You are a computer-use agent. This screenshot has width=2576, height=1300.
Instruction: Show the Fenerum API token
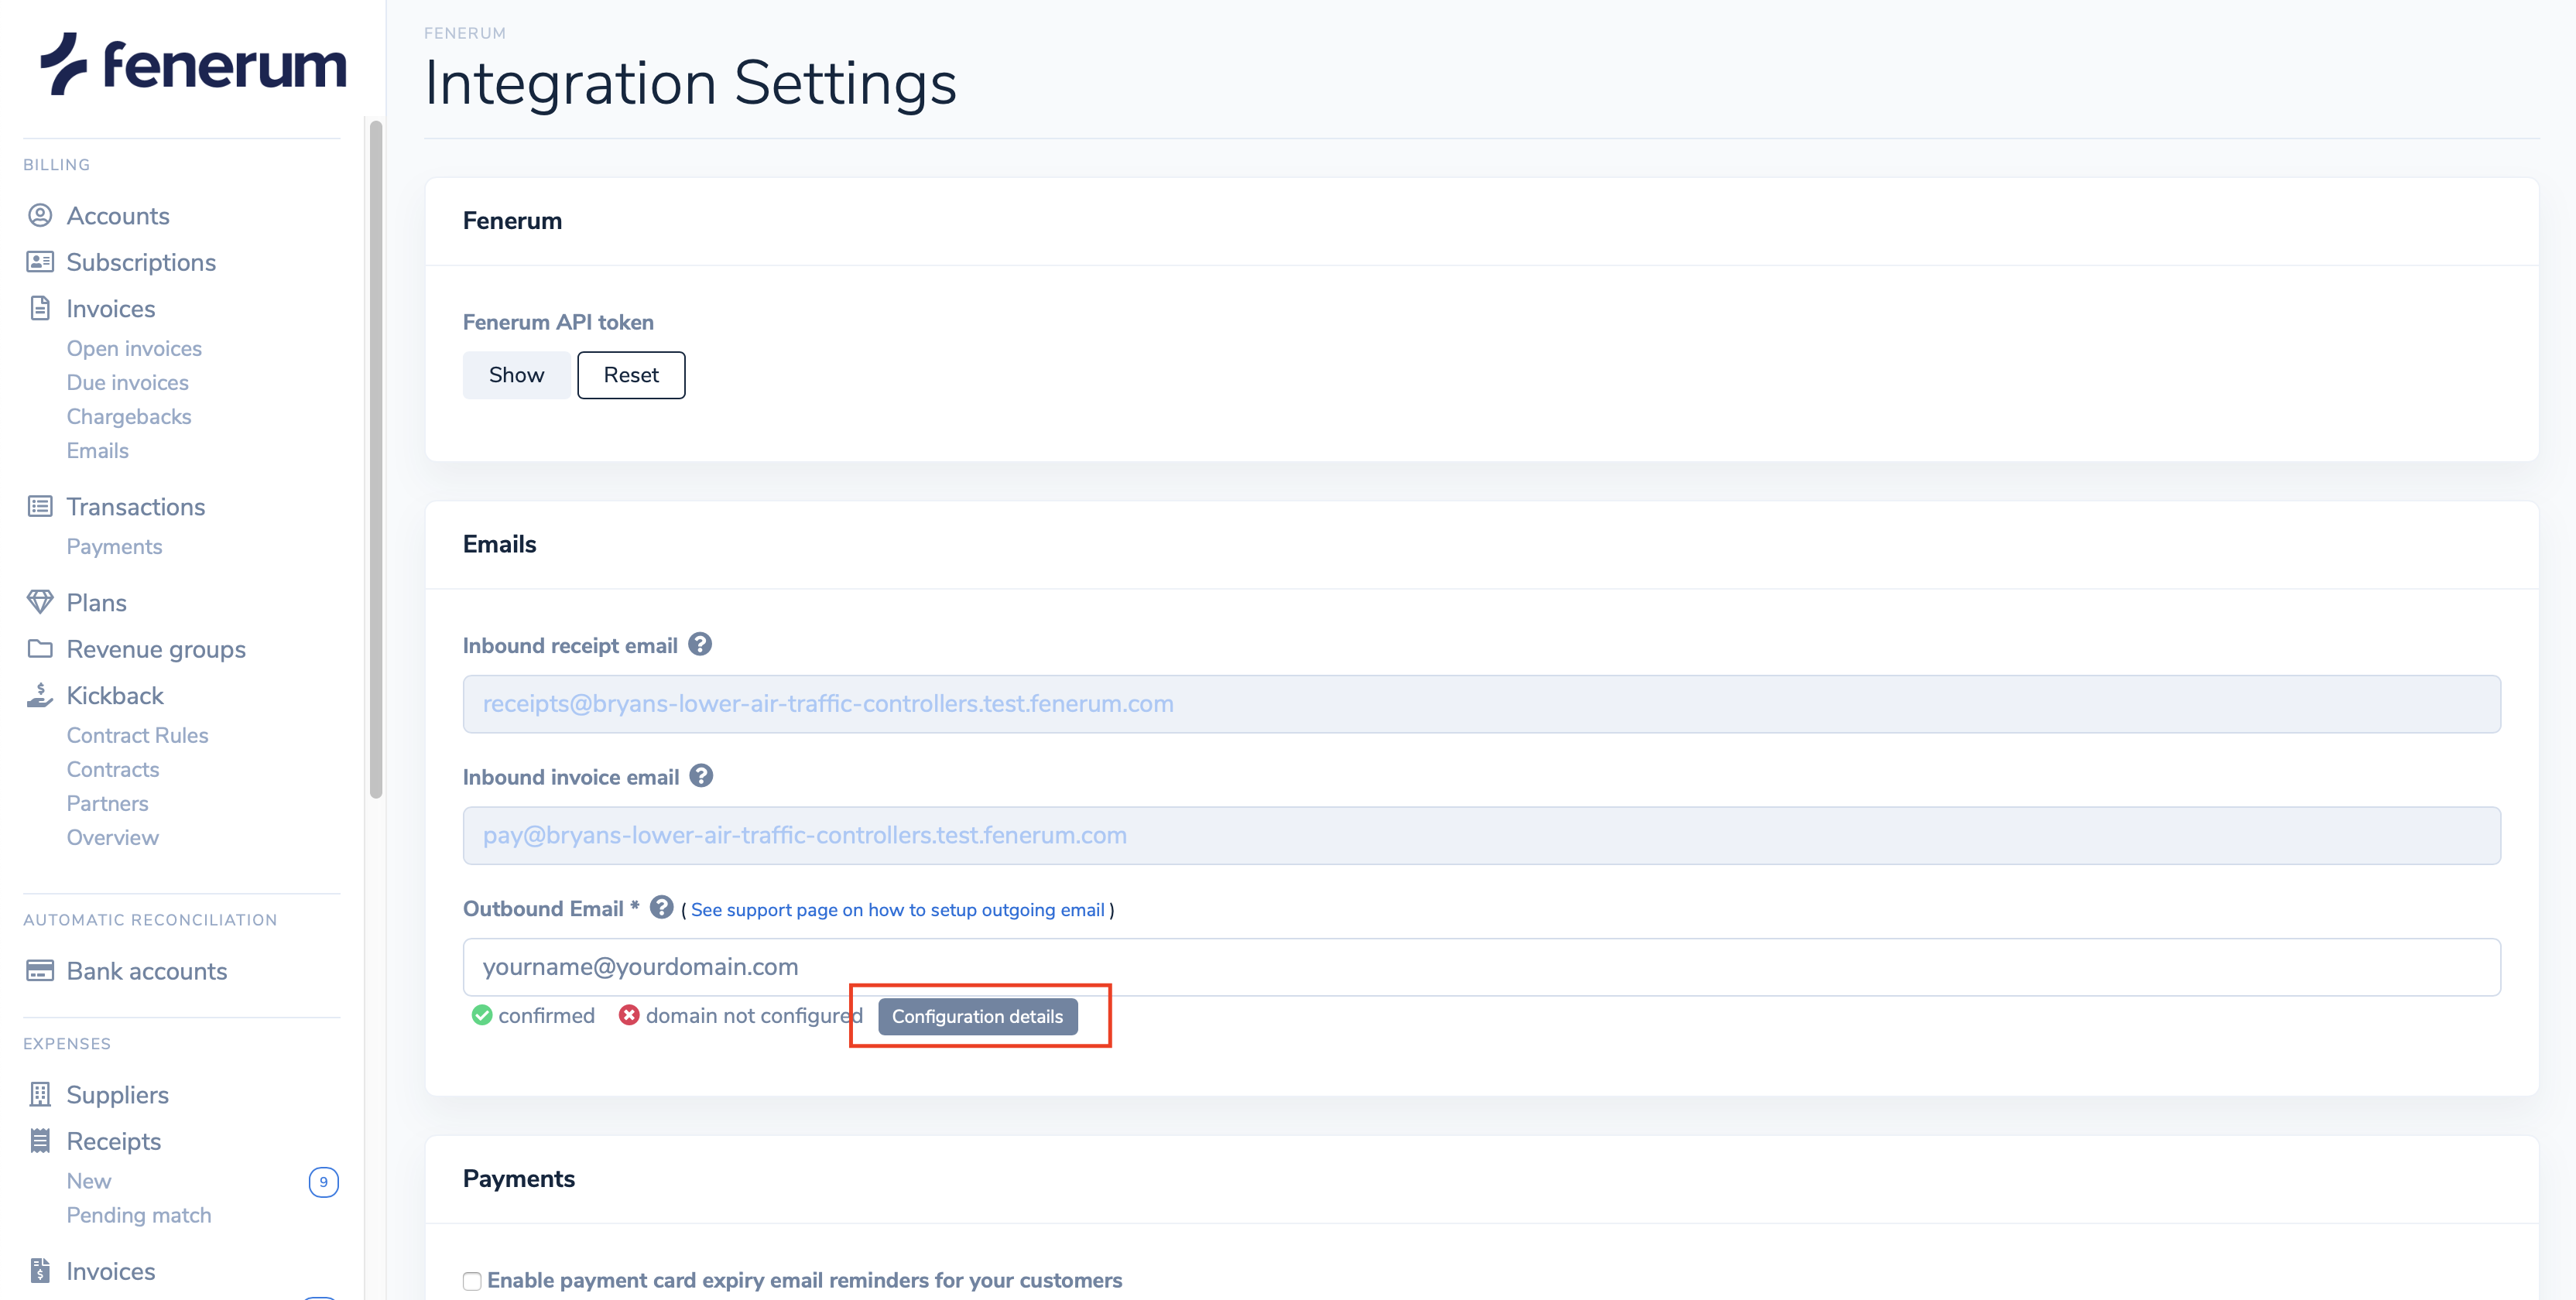(516, 375)
